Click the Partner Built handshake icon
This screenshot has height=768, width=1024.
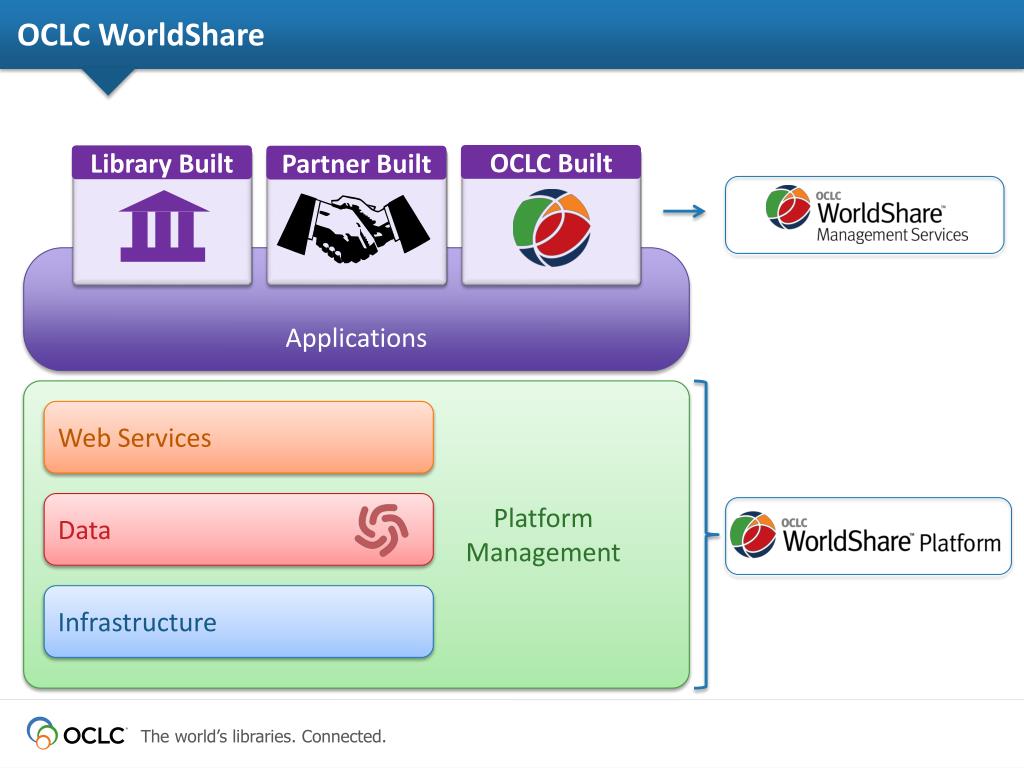(353, 228)
